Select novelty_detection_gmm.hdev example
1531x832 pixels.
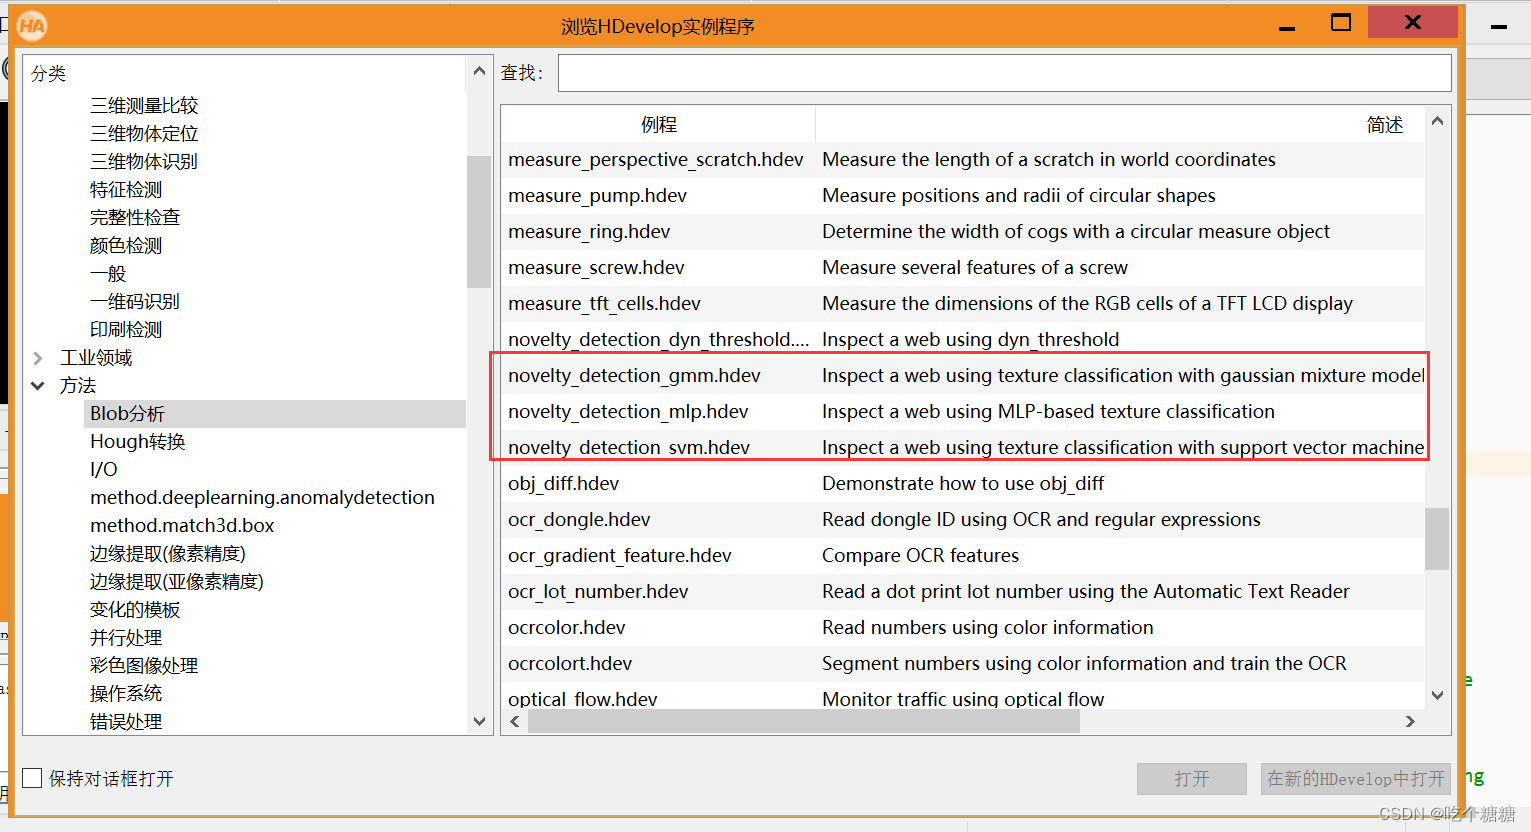click(634, 376)
